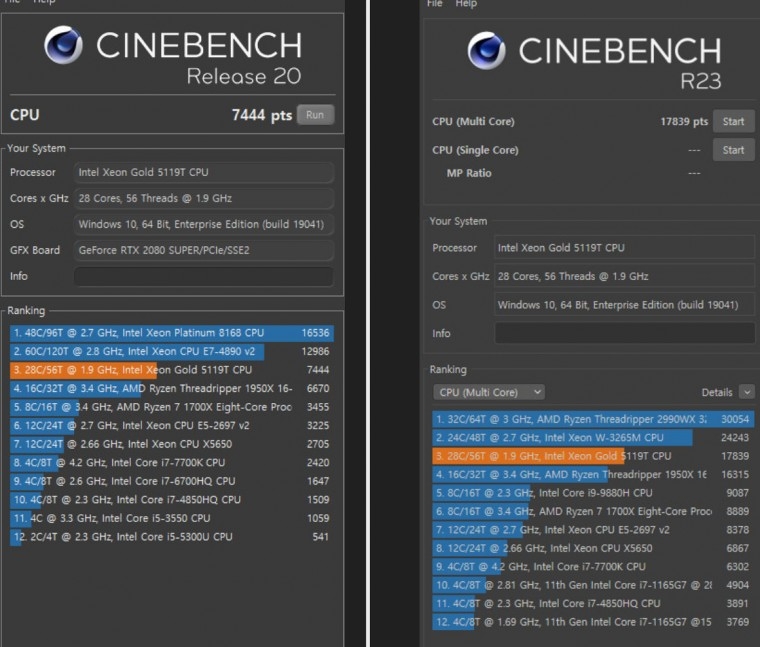Select R23 highlighted row Xeon Gold 5119T CPU

[x=593, y=456]
